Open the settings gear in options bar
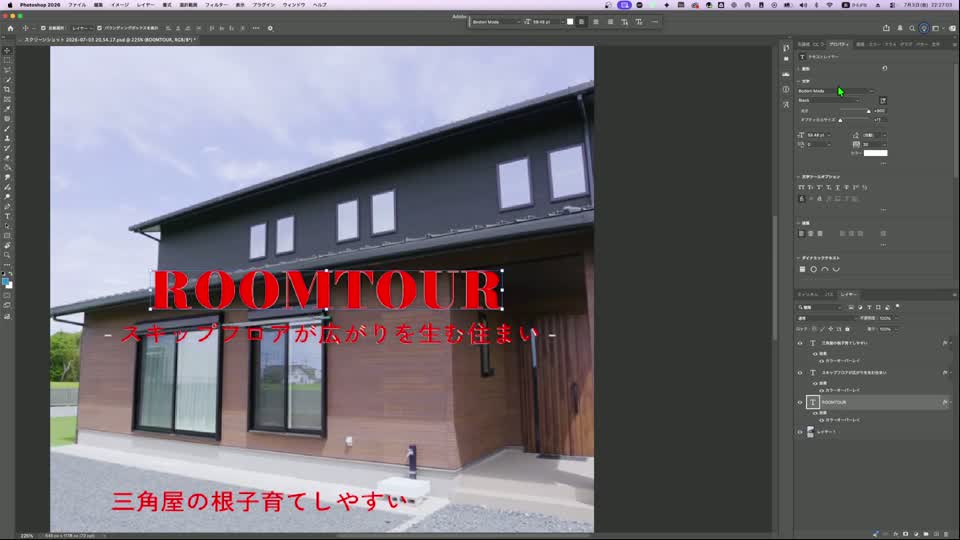This screenshot has height=540, width=960. click(x=270, y=28)
